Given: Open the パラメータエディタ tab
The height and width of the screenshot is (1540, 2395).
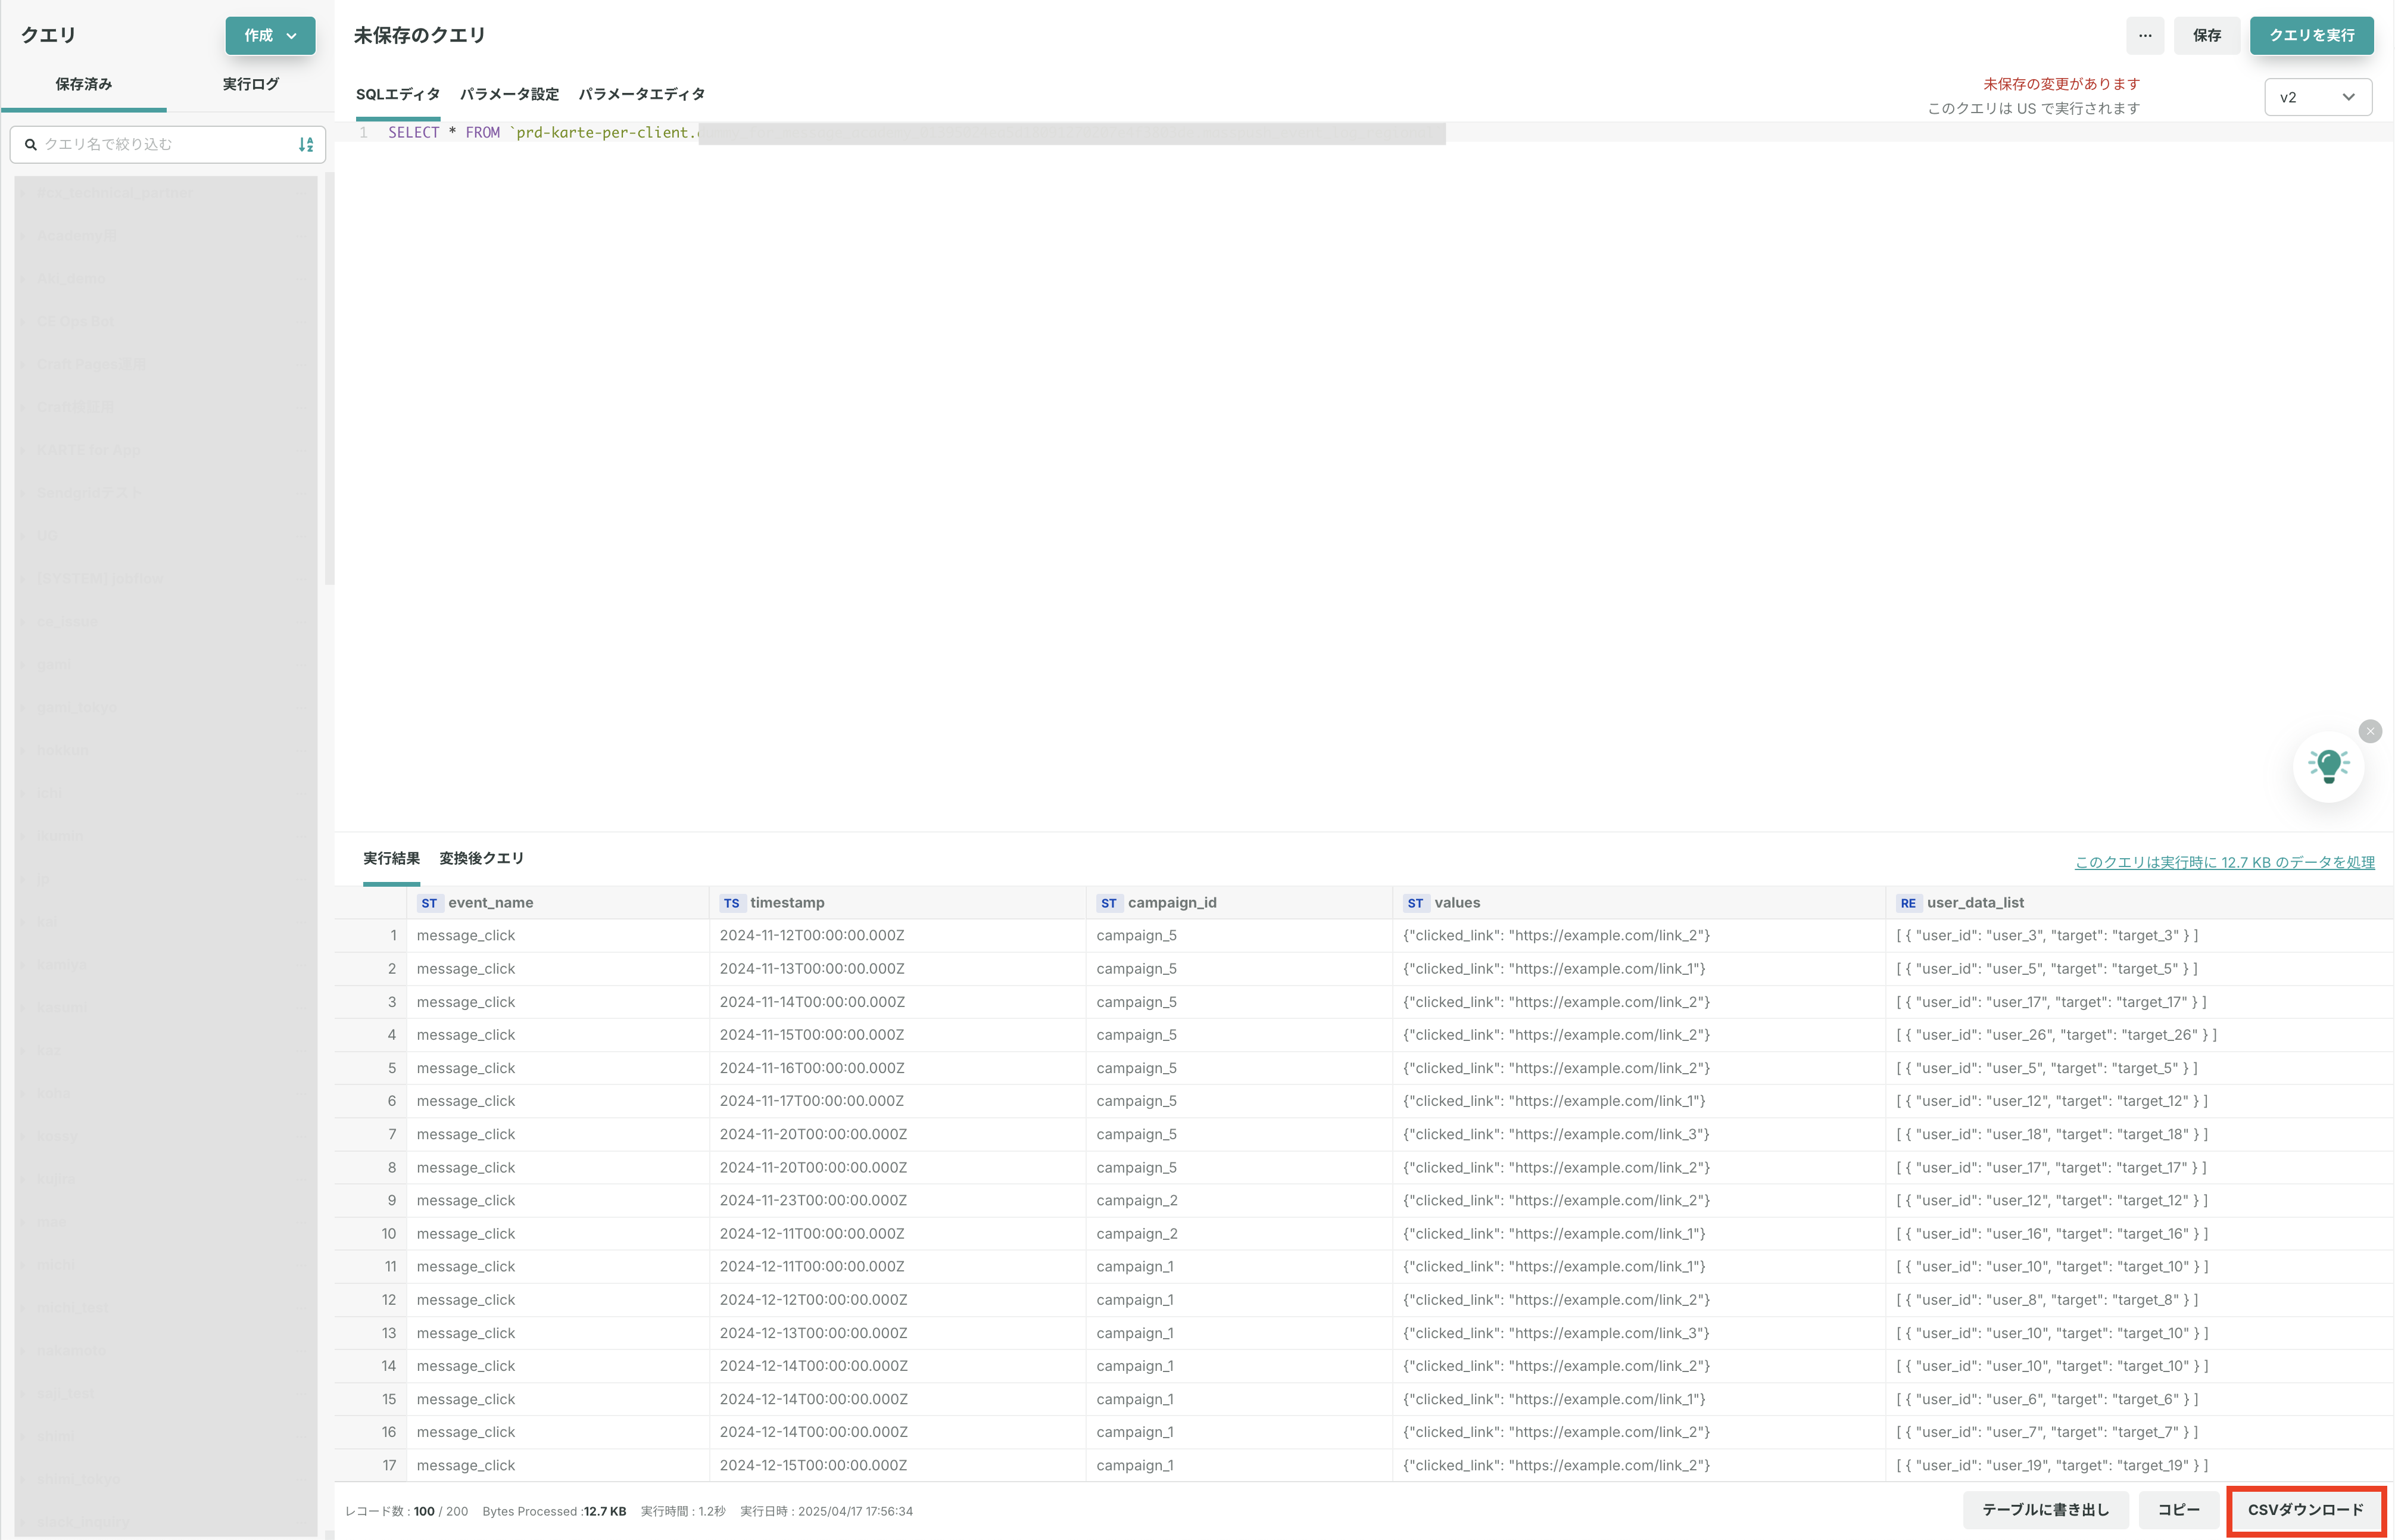Looking at the screenshot, I should (641, 94).
